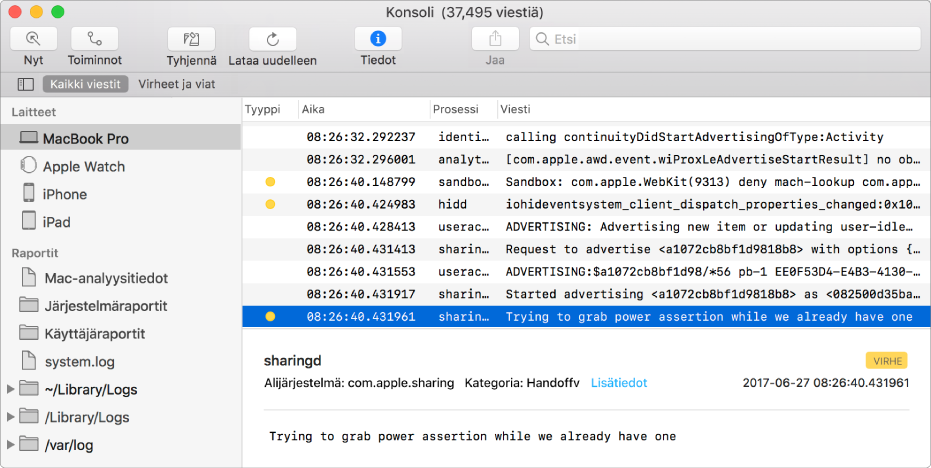Click the Jaa share icon

[x=495, y=39]
